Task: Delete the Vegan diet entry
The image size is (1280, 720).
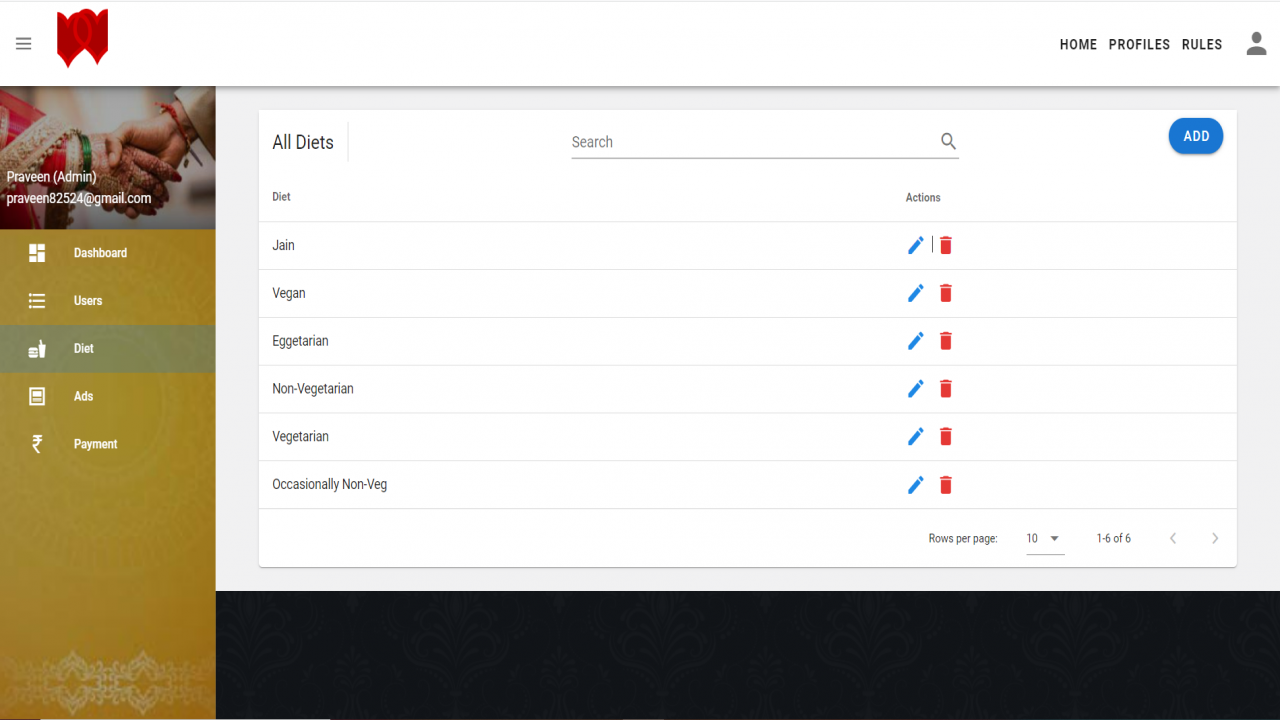Action: point(946,293)
